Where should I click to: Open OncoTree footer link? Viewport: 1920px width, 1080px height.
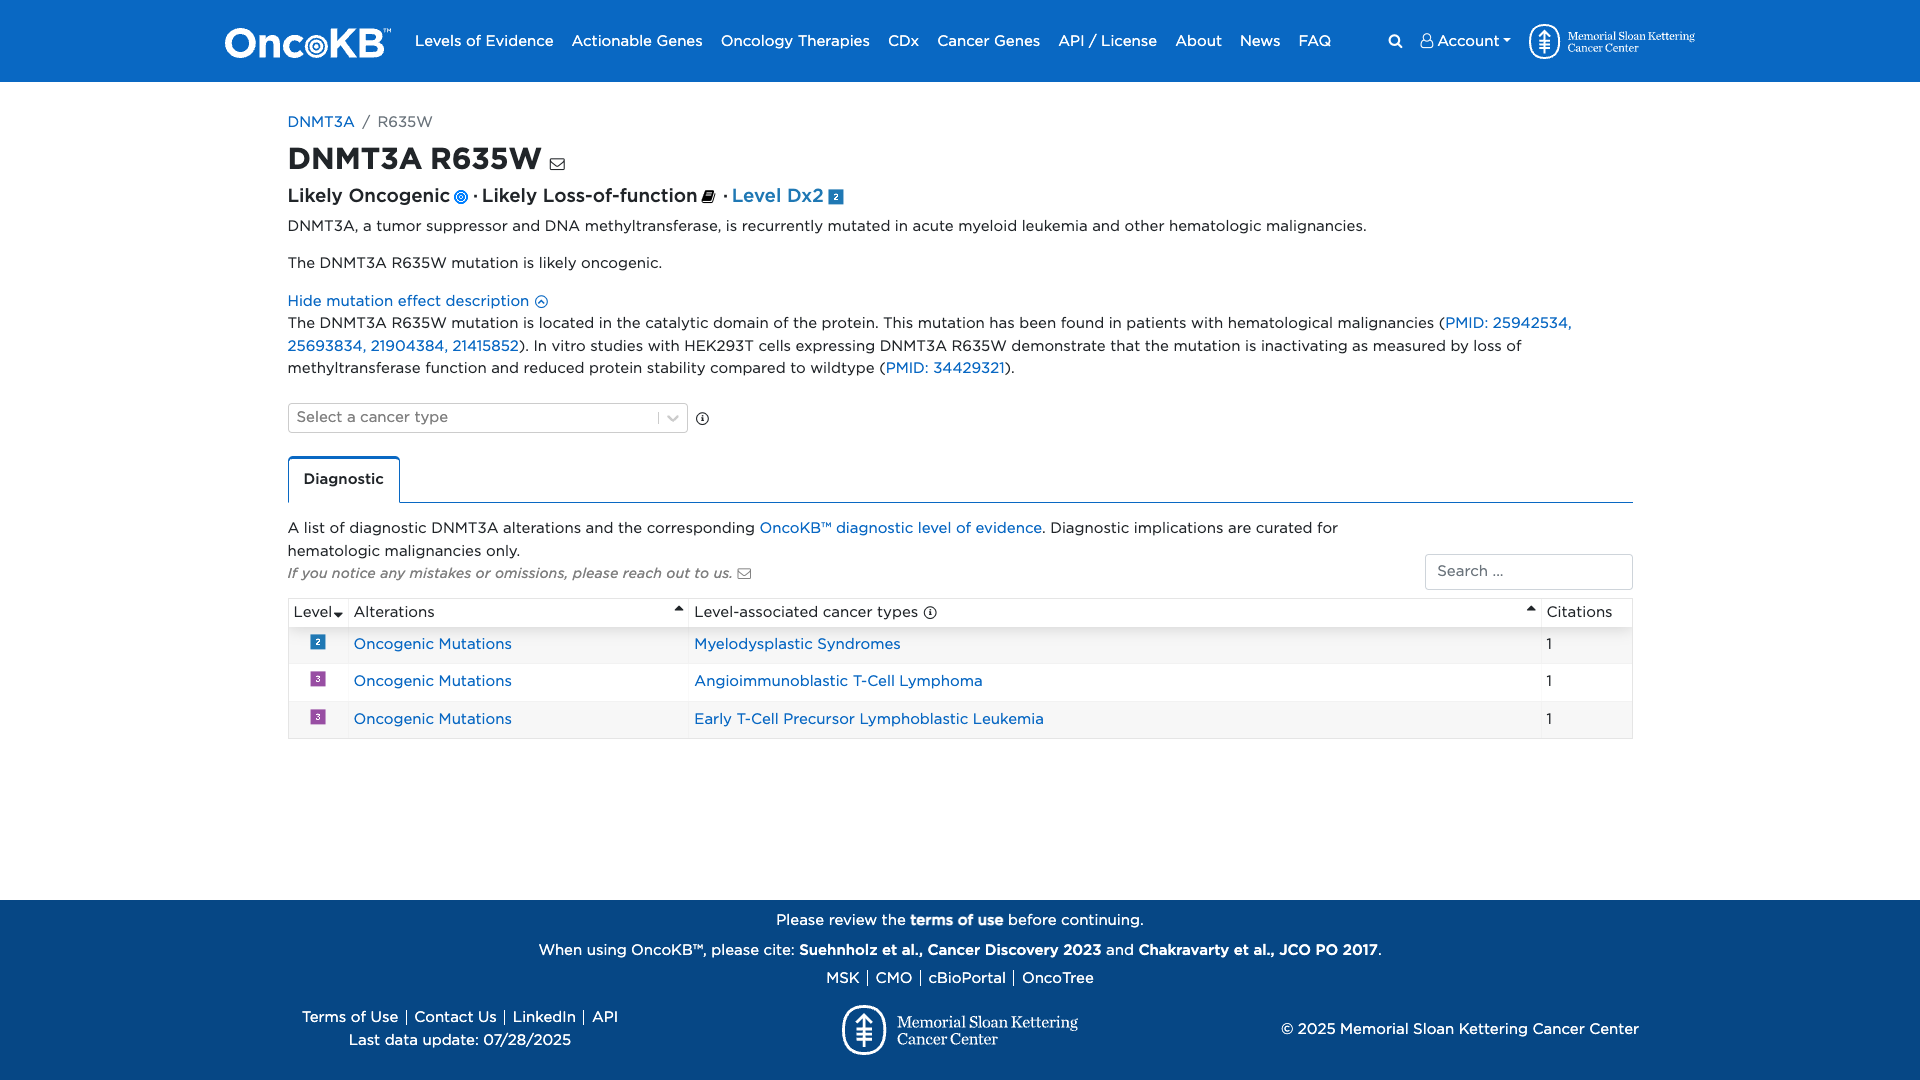point(1058,978)
